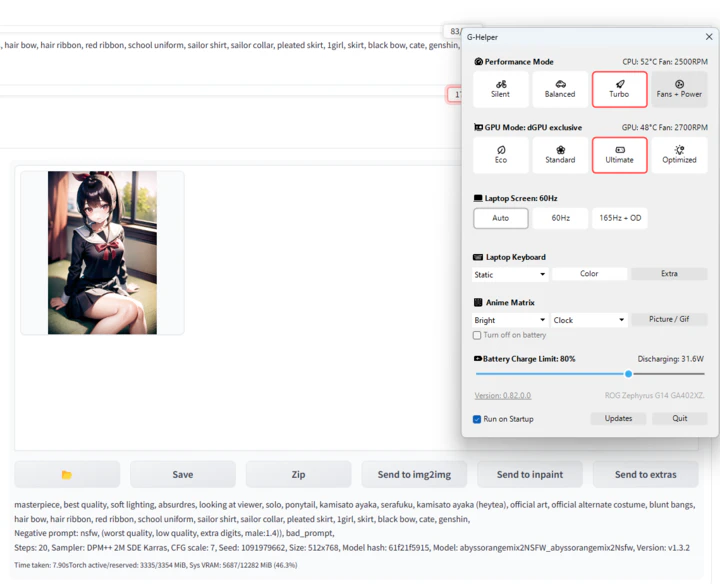The width and height of the screenshot is (720, 584).
Task: Toggle Turn off on battery checkbox
Action: [477, 335]
